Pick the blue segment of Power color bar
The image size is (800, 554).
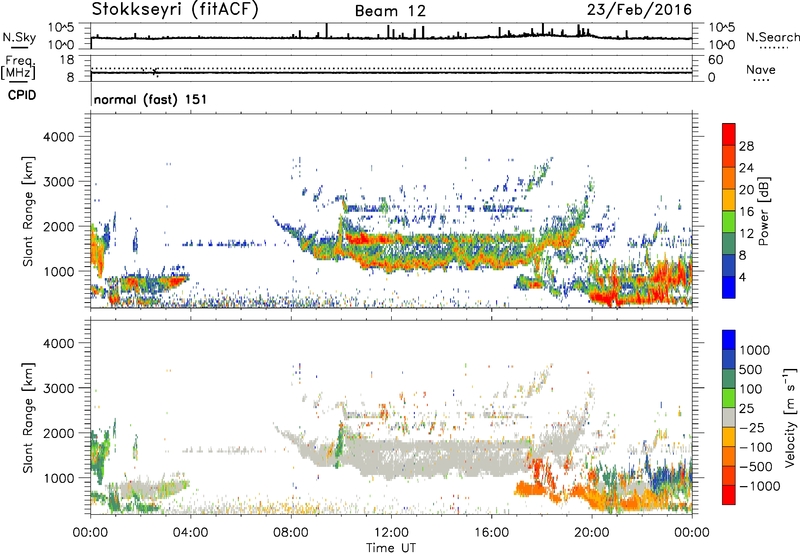(730, 283)
